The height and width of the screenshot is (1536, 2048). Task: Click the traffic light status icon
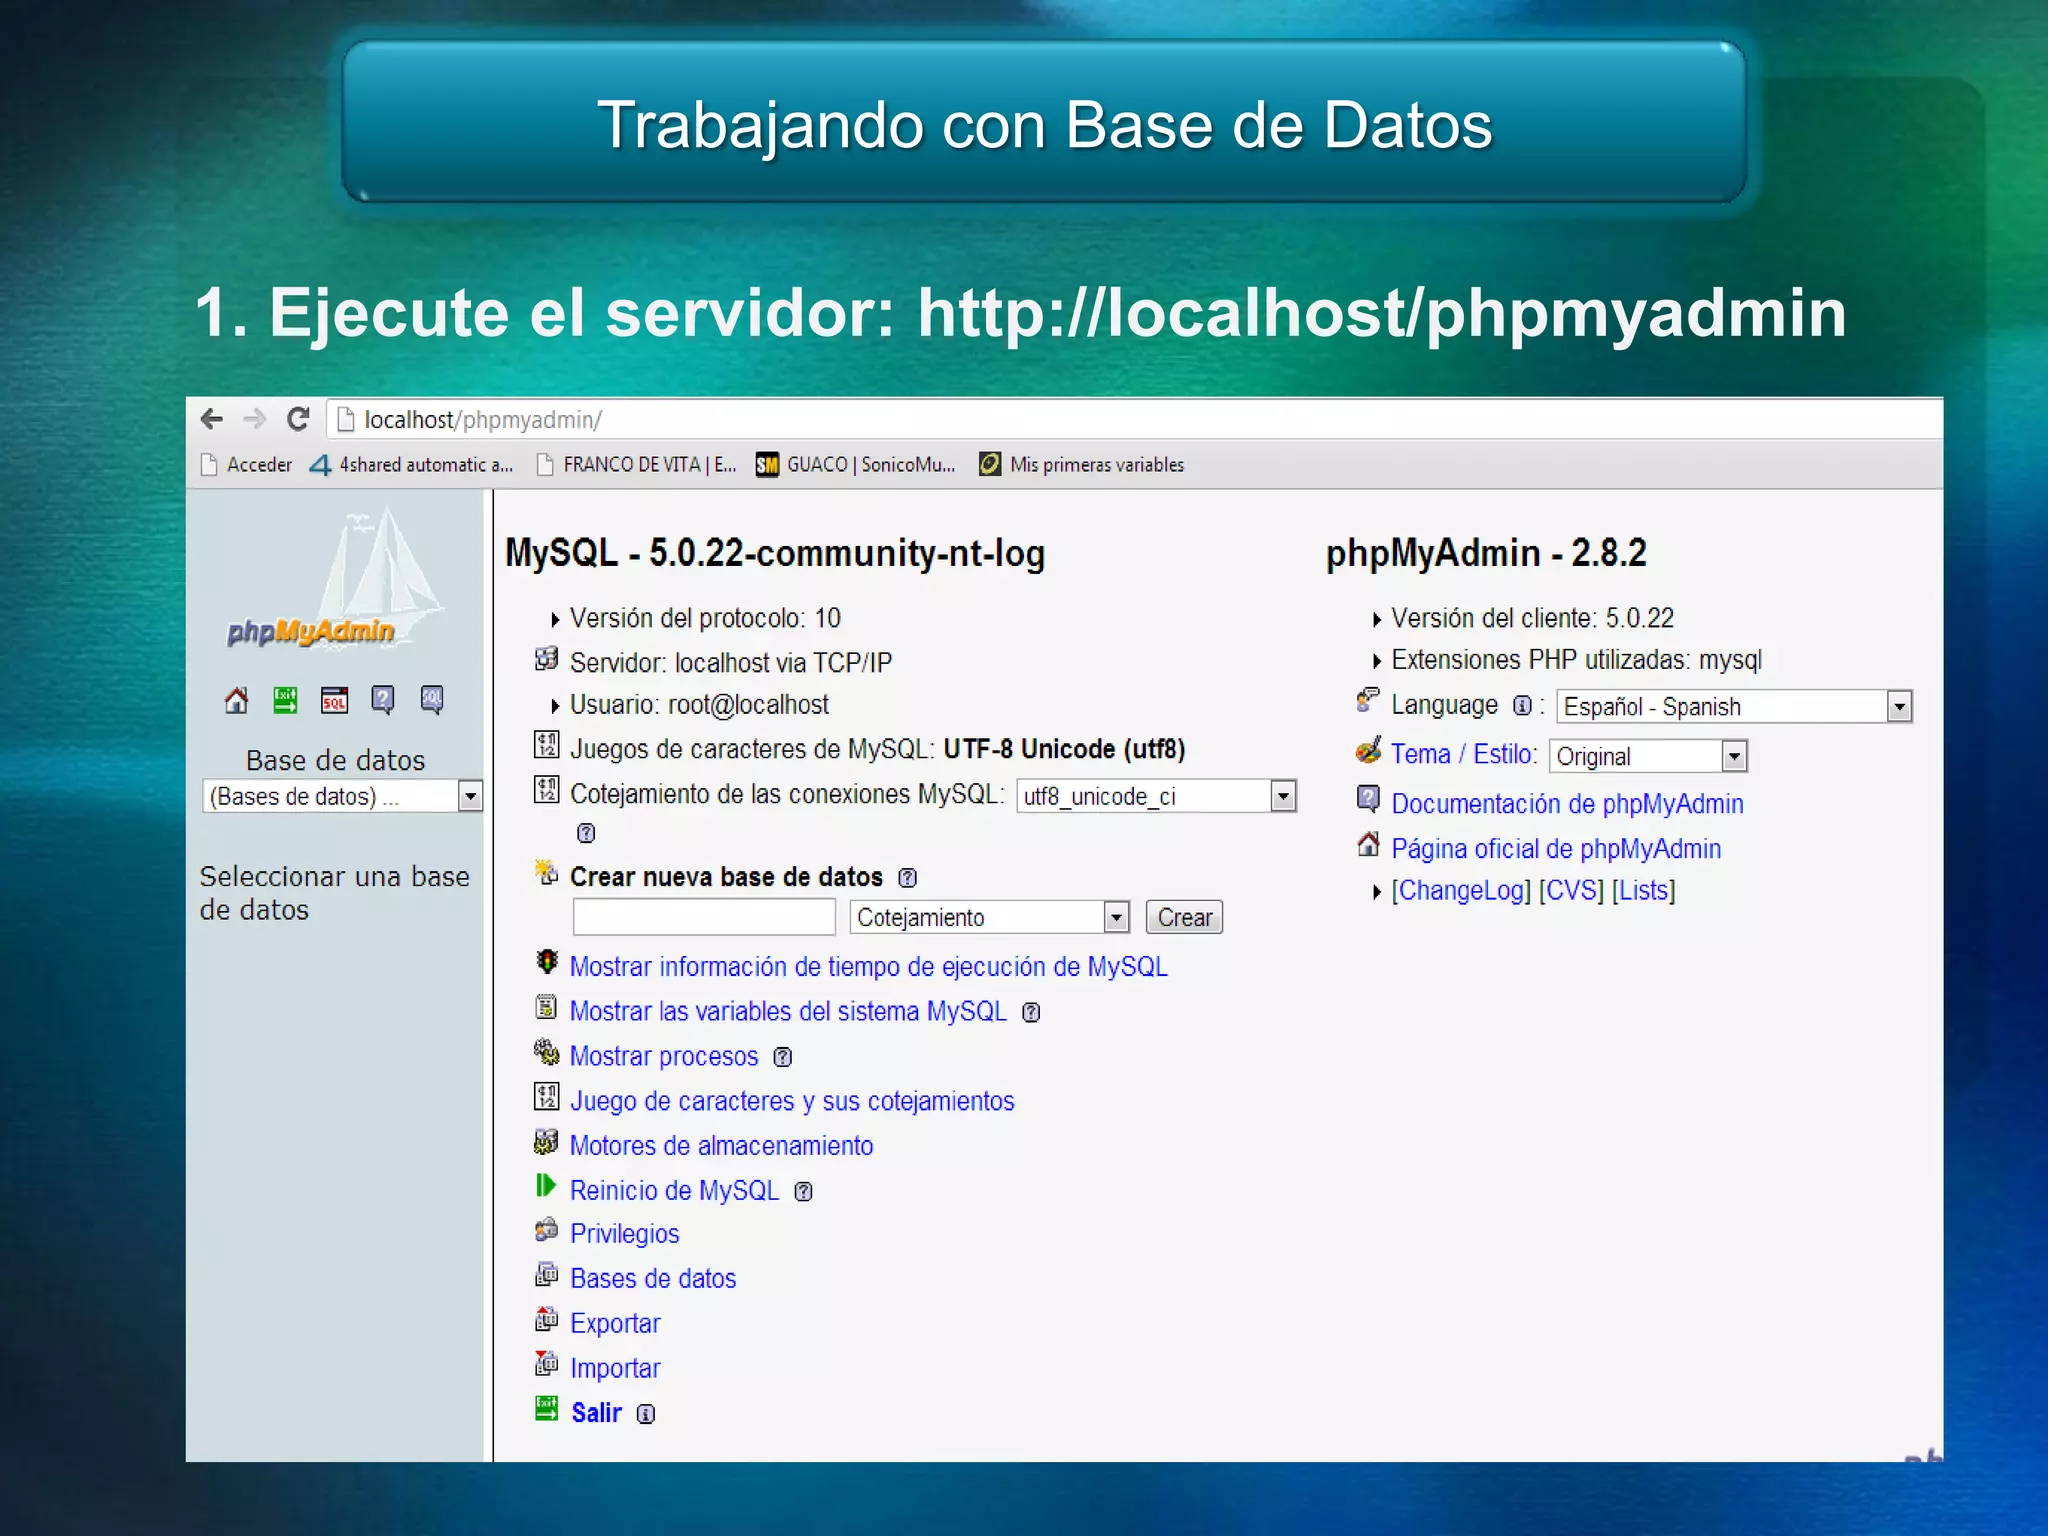[547, 962]
